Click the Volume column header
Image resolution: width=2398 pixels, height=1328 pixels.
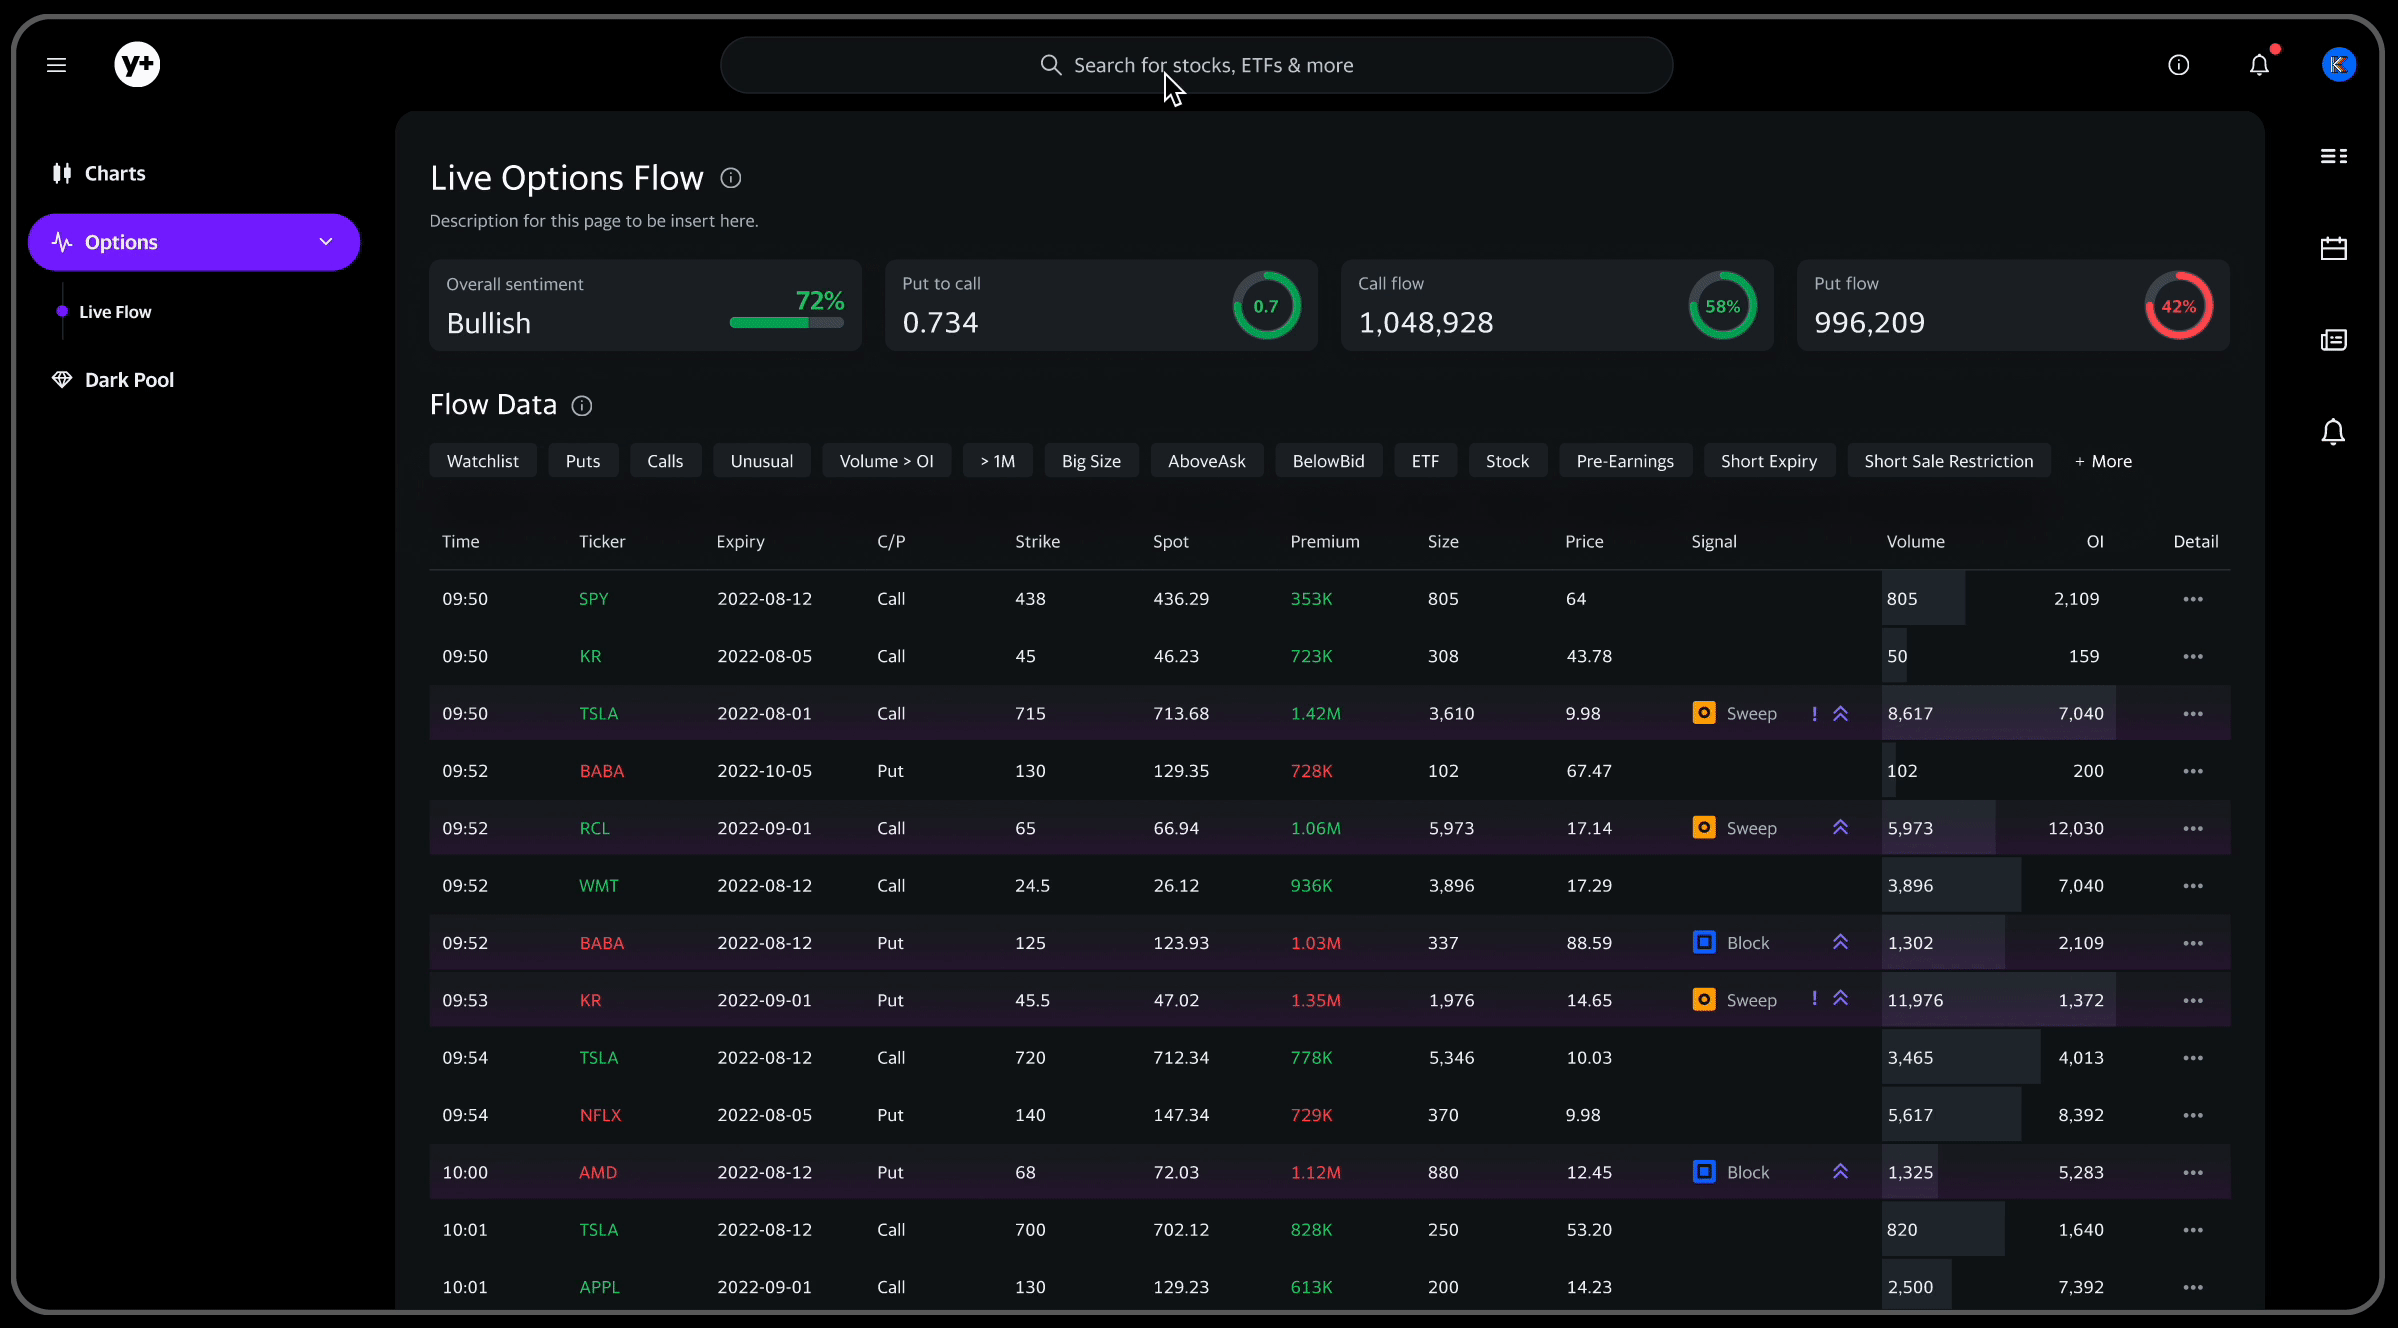coord(1916,541)
